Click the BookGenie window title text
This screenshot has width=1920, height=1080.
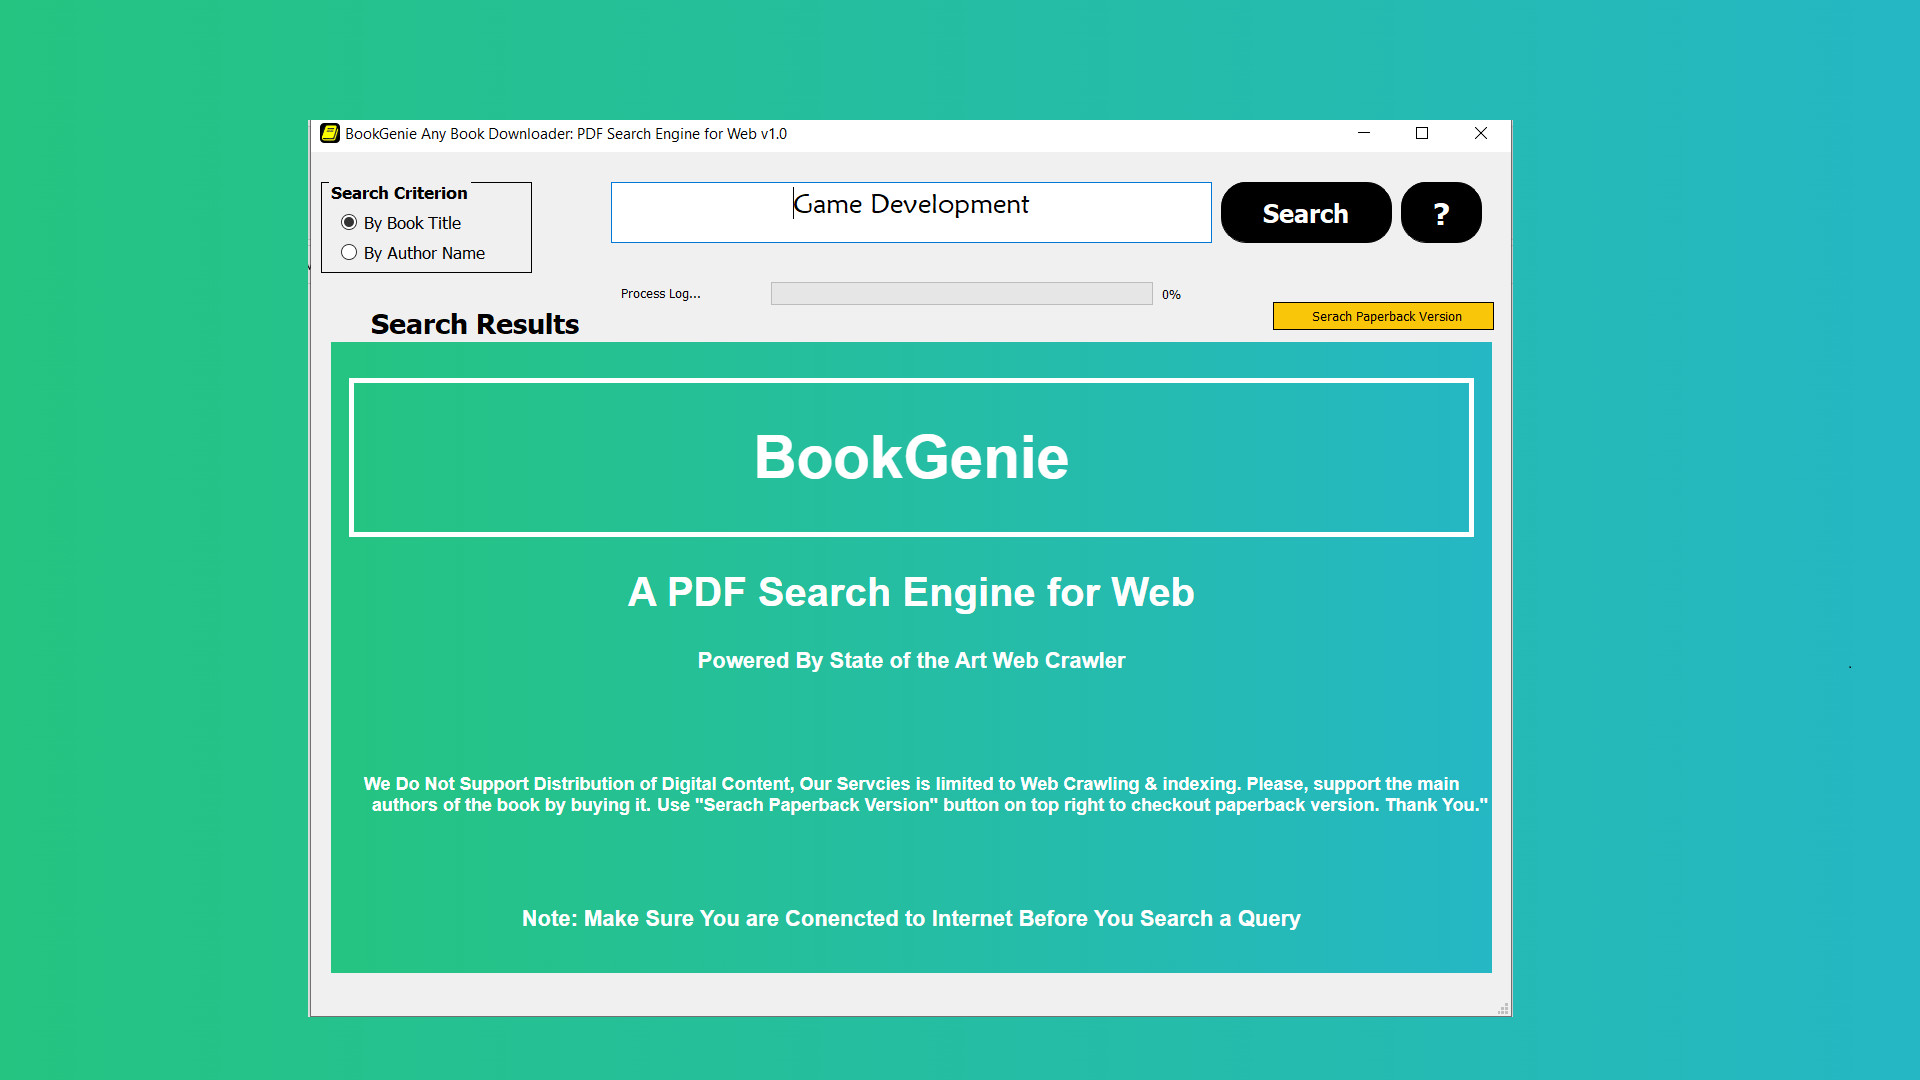pyautogui.click(x=566, y=133)
